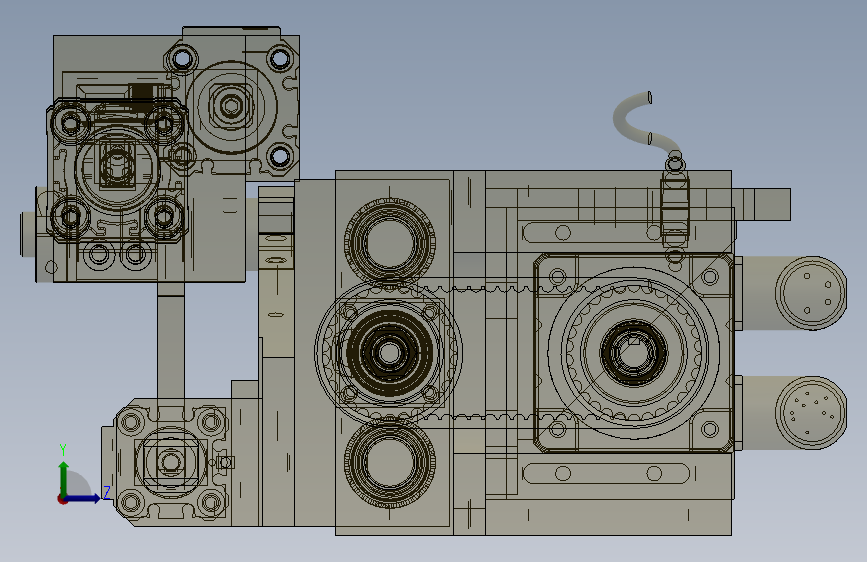Screen dimensions: 867x562
Task: Select the upper round motor connector with four pins
Action: click(x=811, y=293)
